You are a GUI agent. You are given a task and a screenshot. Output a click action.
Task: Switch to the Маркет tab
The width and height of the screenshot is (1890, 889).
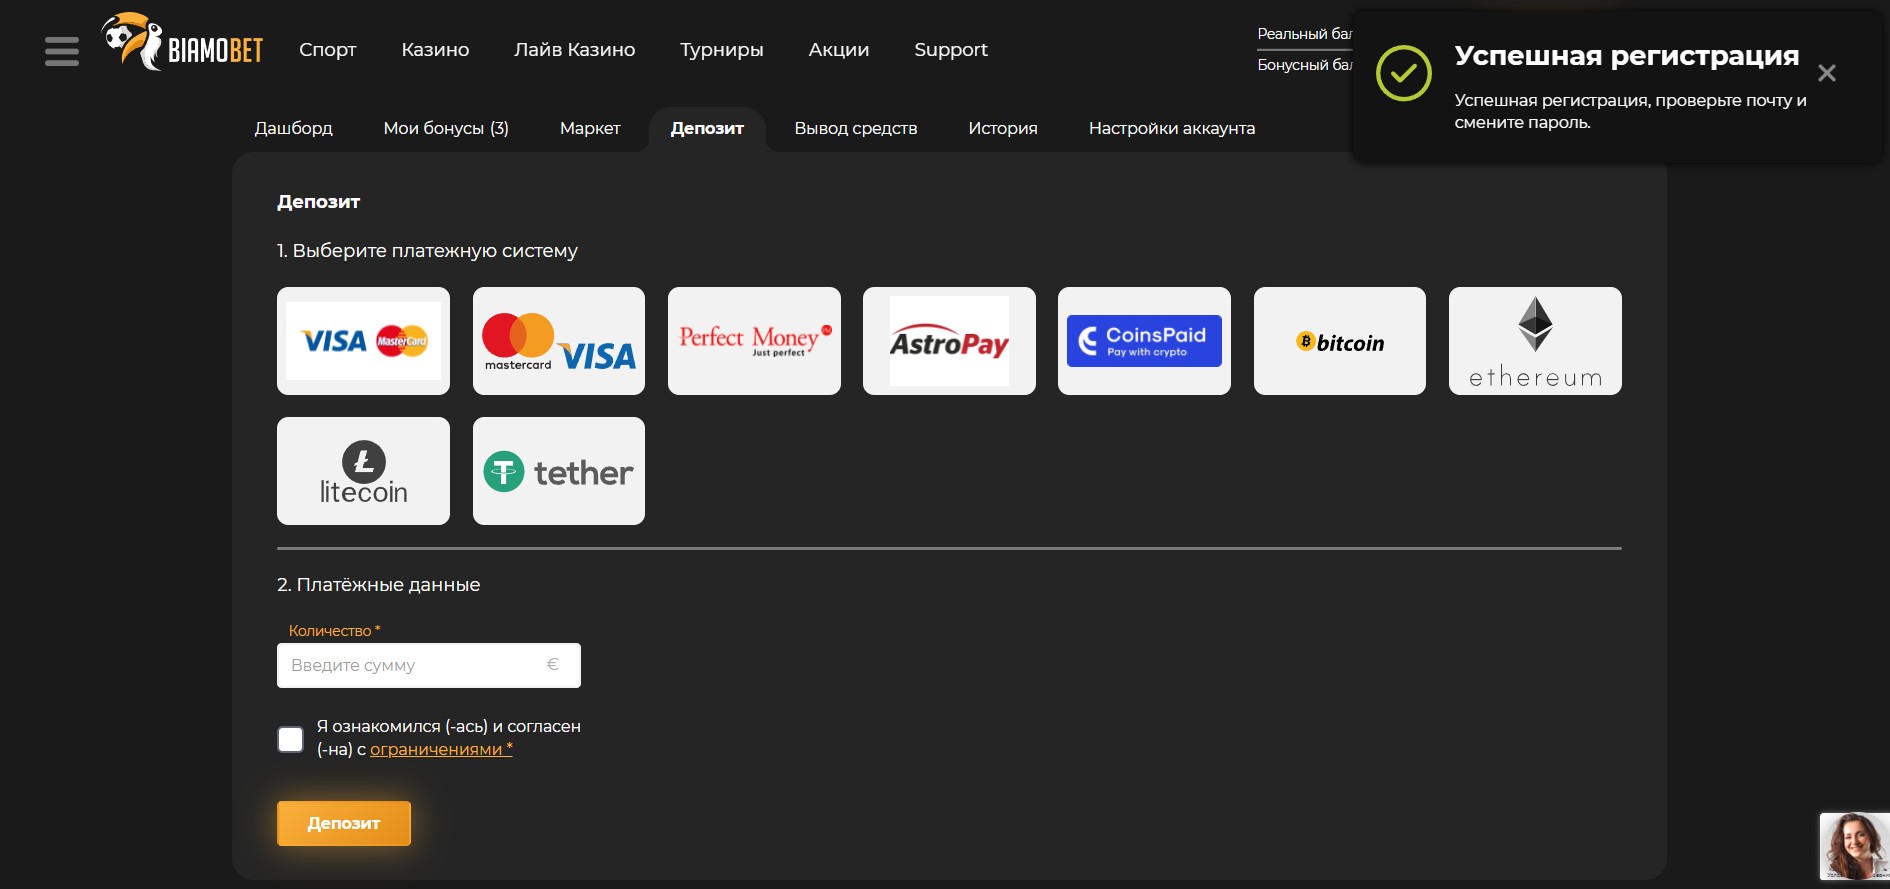tap(590, 128)
